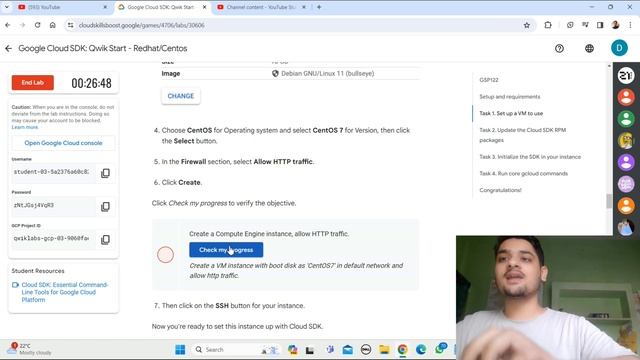
Task: Copy the GCP Project ID
Action: pyautogui.click(x=105, y=240)
